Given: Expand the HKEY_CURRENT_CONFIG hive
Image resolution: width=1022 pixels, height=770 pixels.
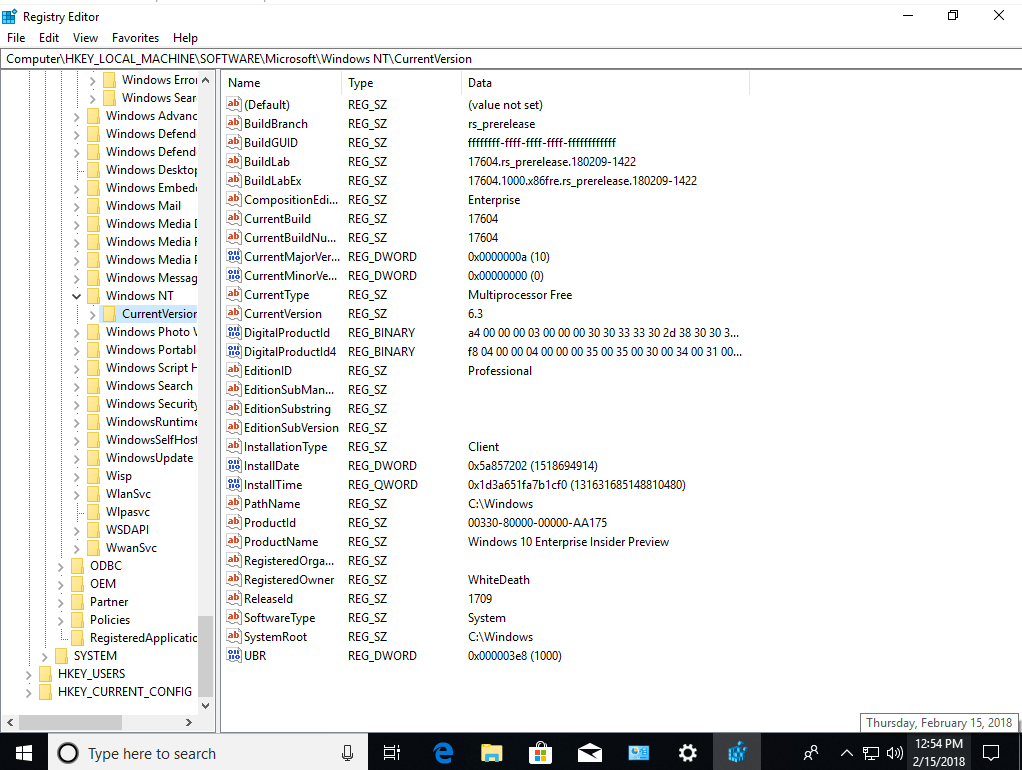Looking at the screenshot, I should (28, 692).
